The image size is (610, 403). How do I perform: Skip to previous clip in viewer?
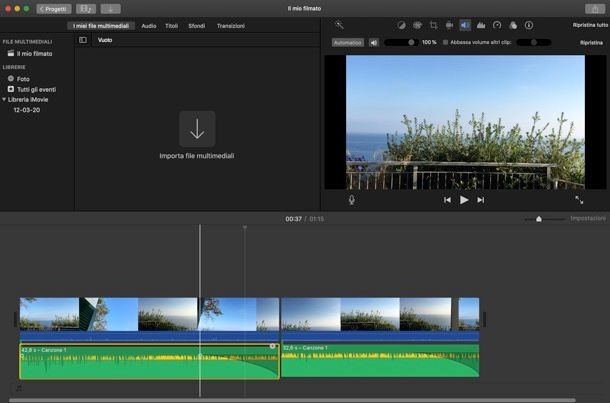tap(447, 200)
